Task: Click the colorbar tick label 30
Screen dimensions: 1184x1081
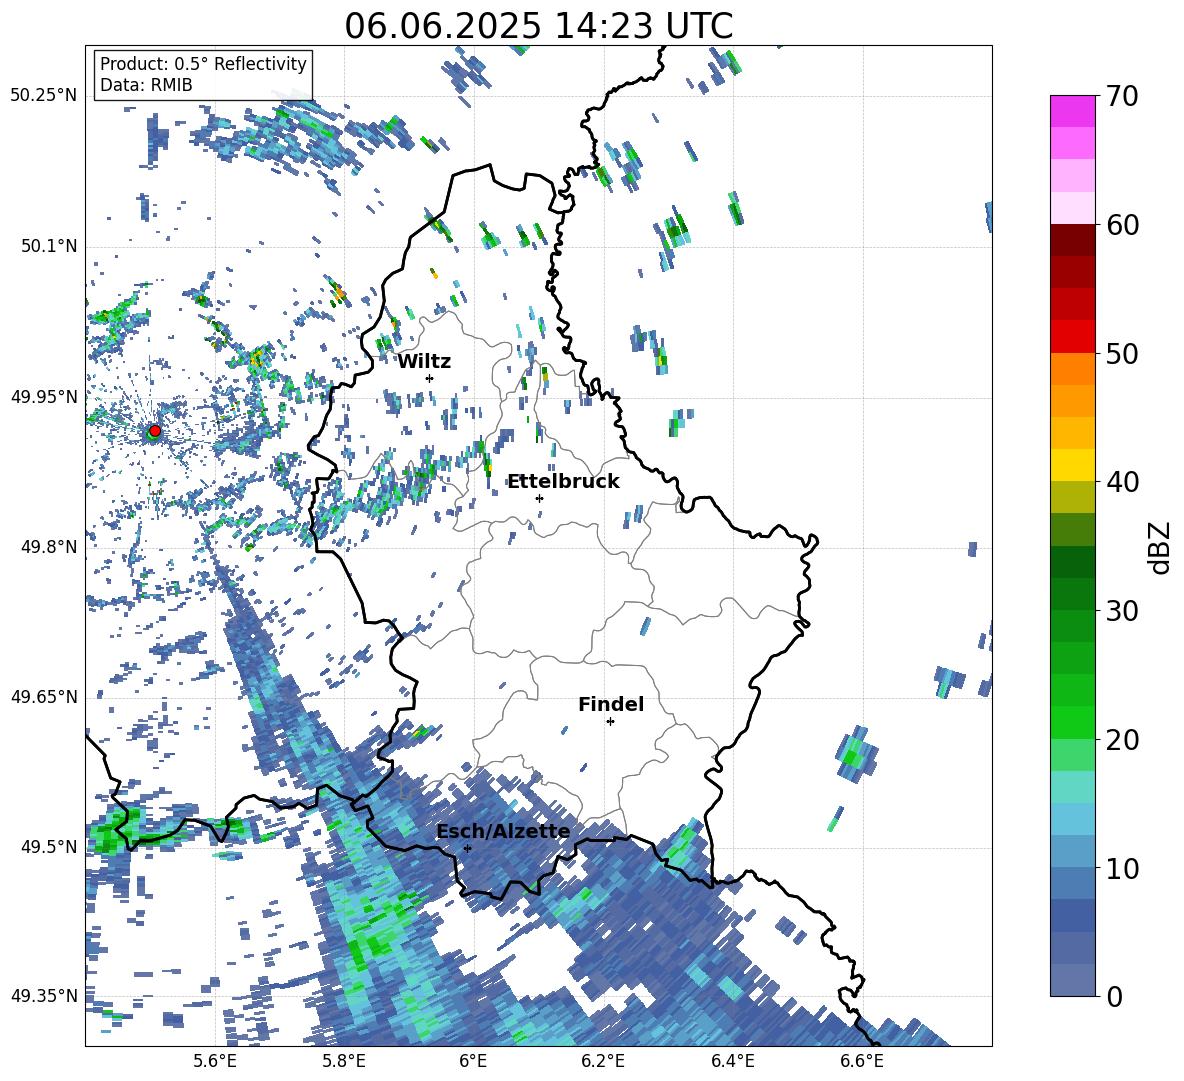Action: pyautogui.click(x=1122, y=611)
